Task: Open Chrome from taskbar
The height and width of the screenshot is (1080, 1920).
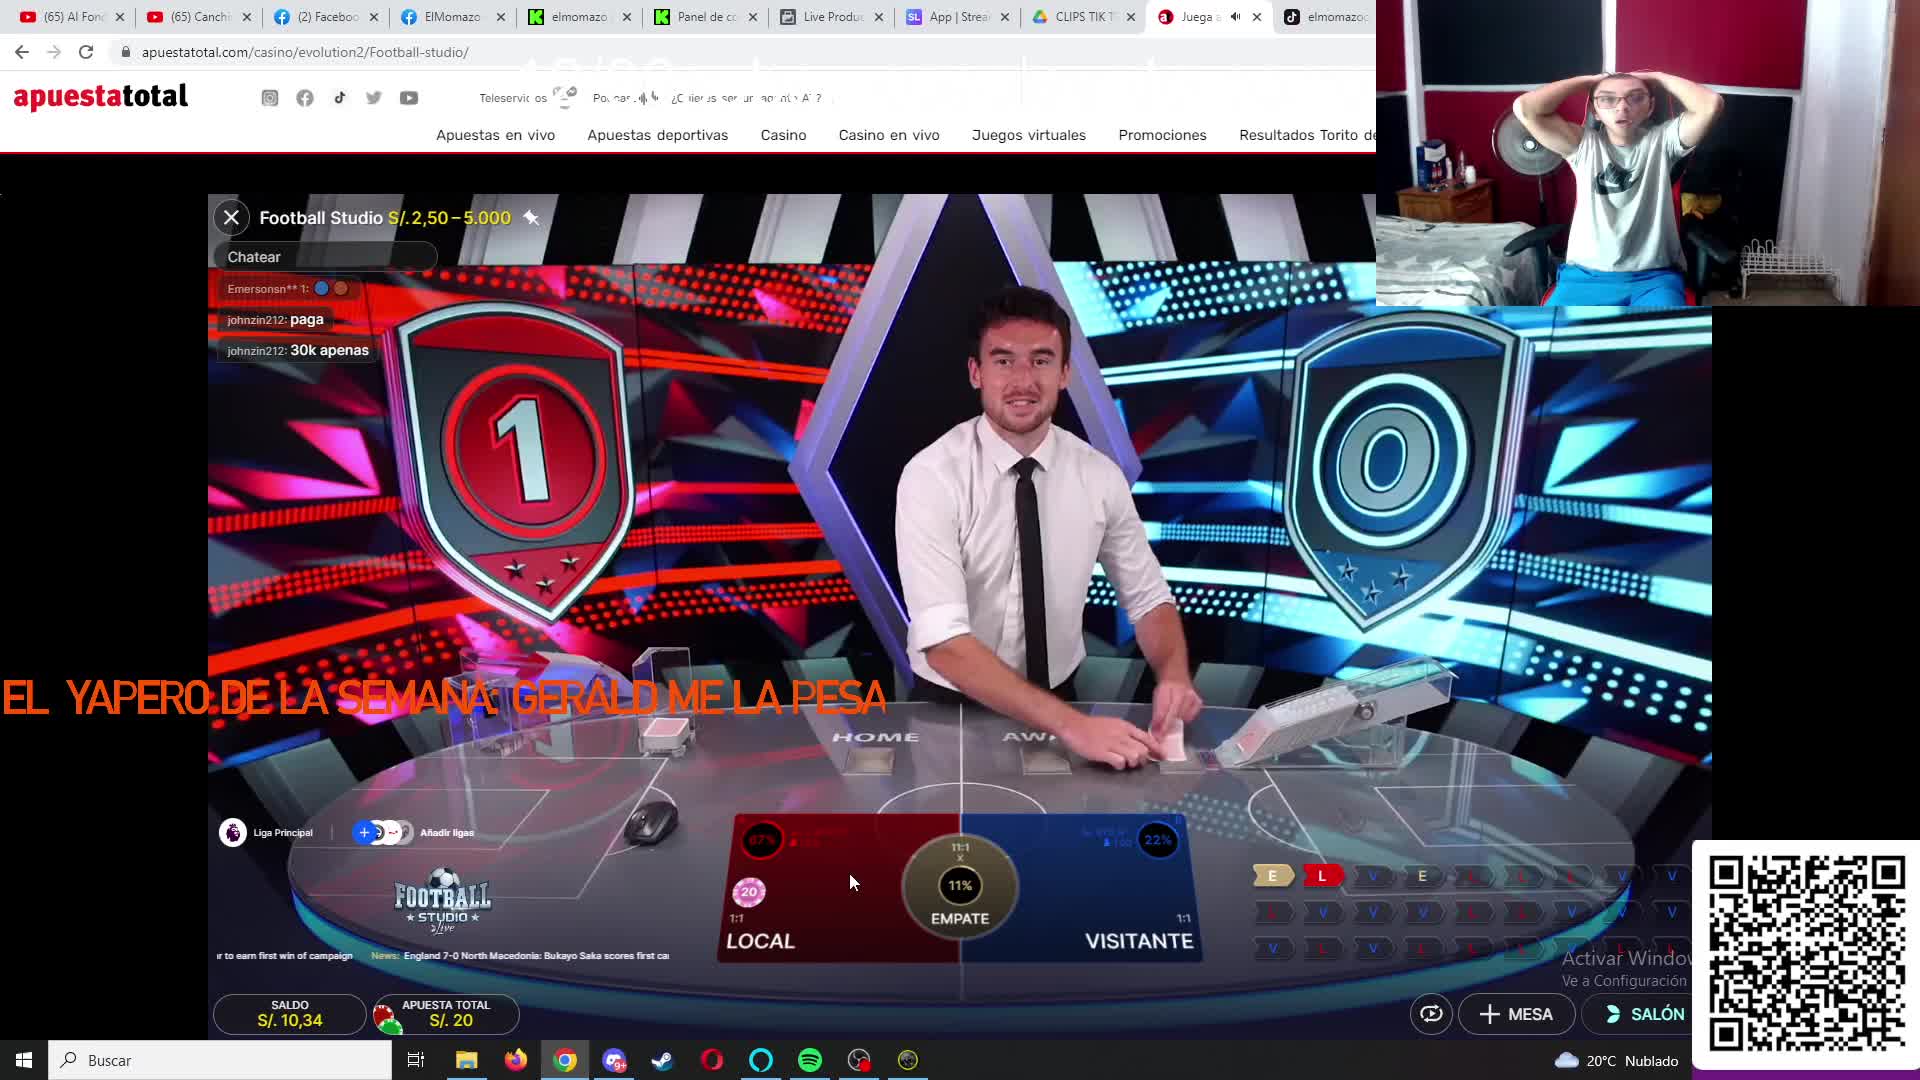Action: pyautogui.click(x=565, y=1060)
